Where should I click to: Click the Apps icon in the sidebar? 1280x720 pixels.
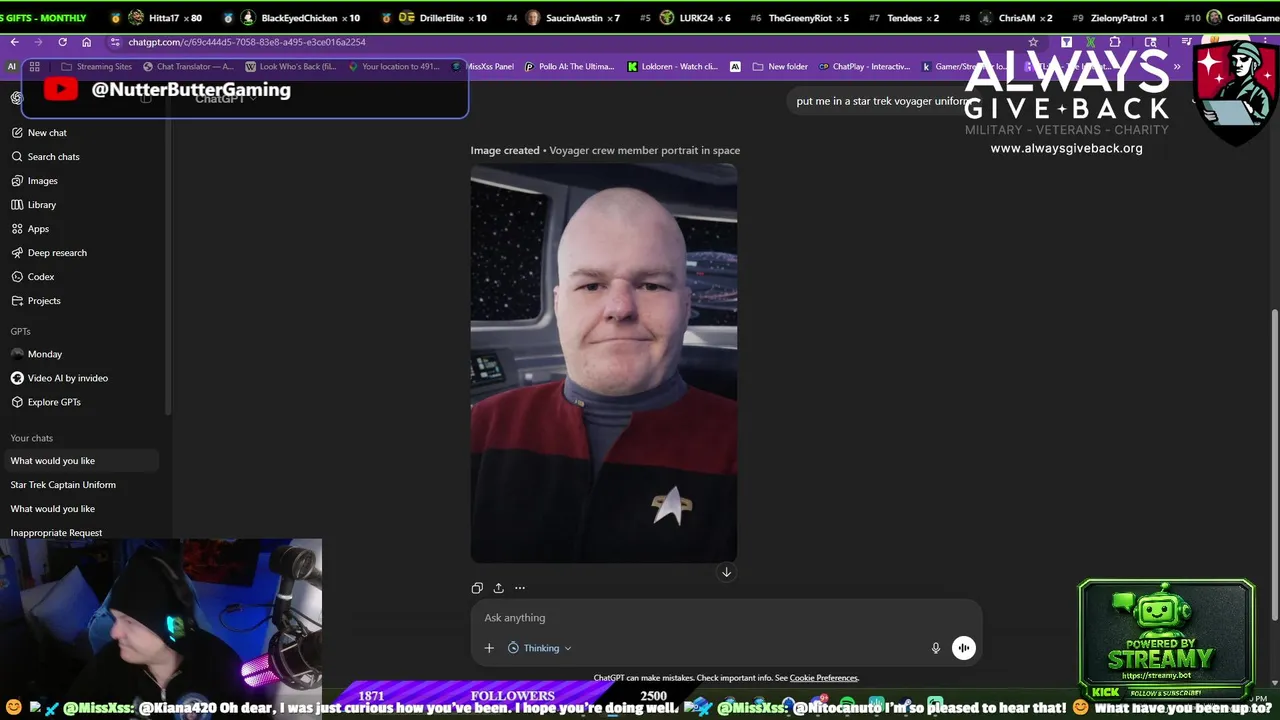[x=17, y=229]
